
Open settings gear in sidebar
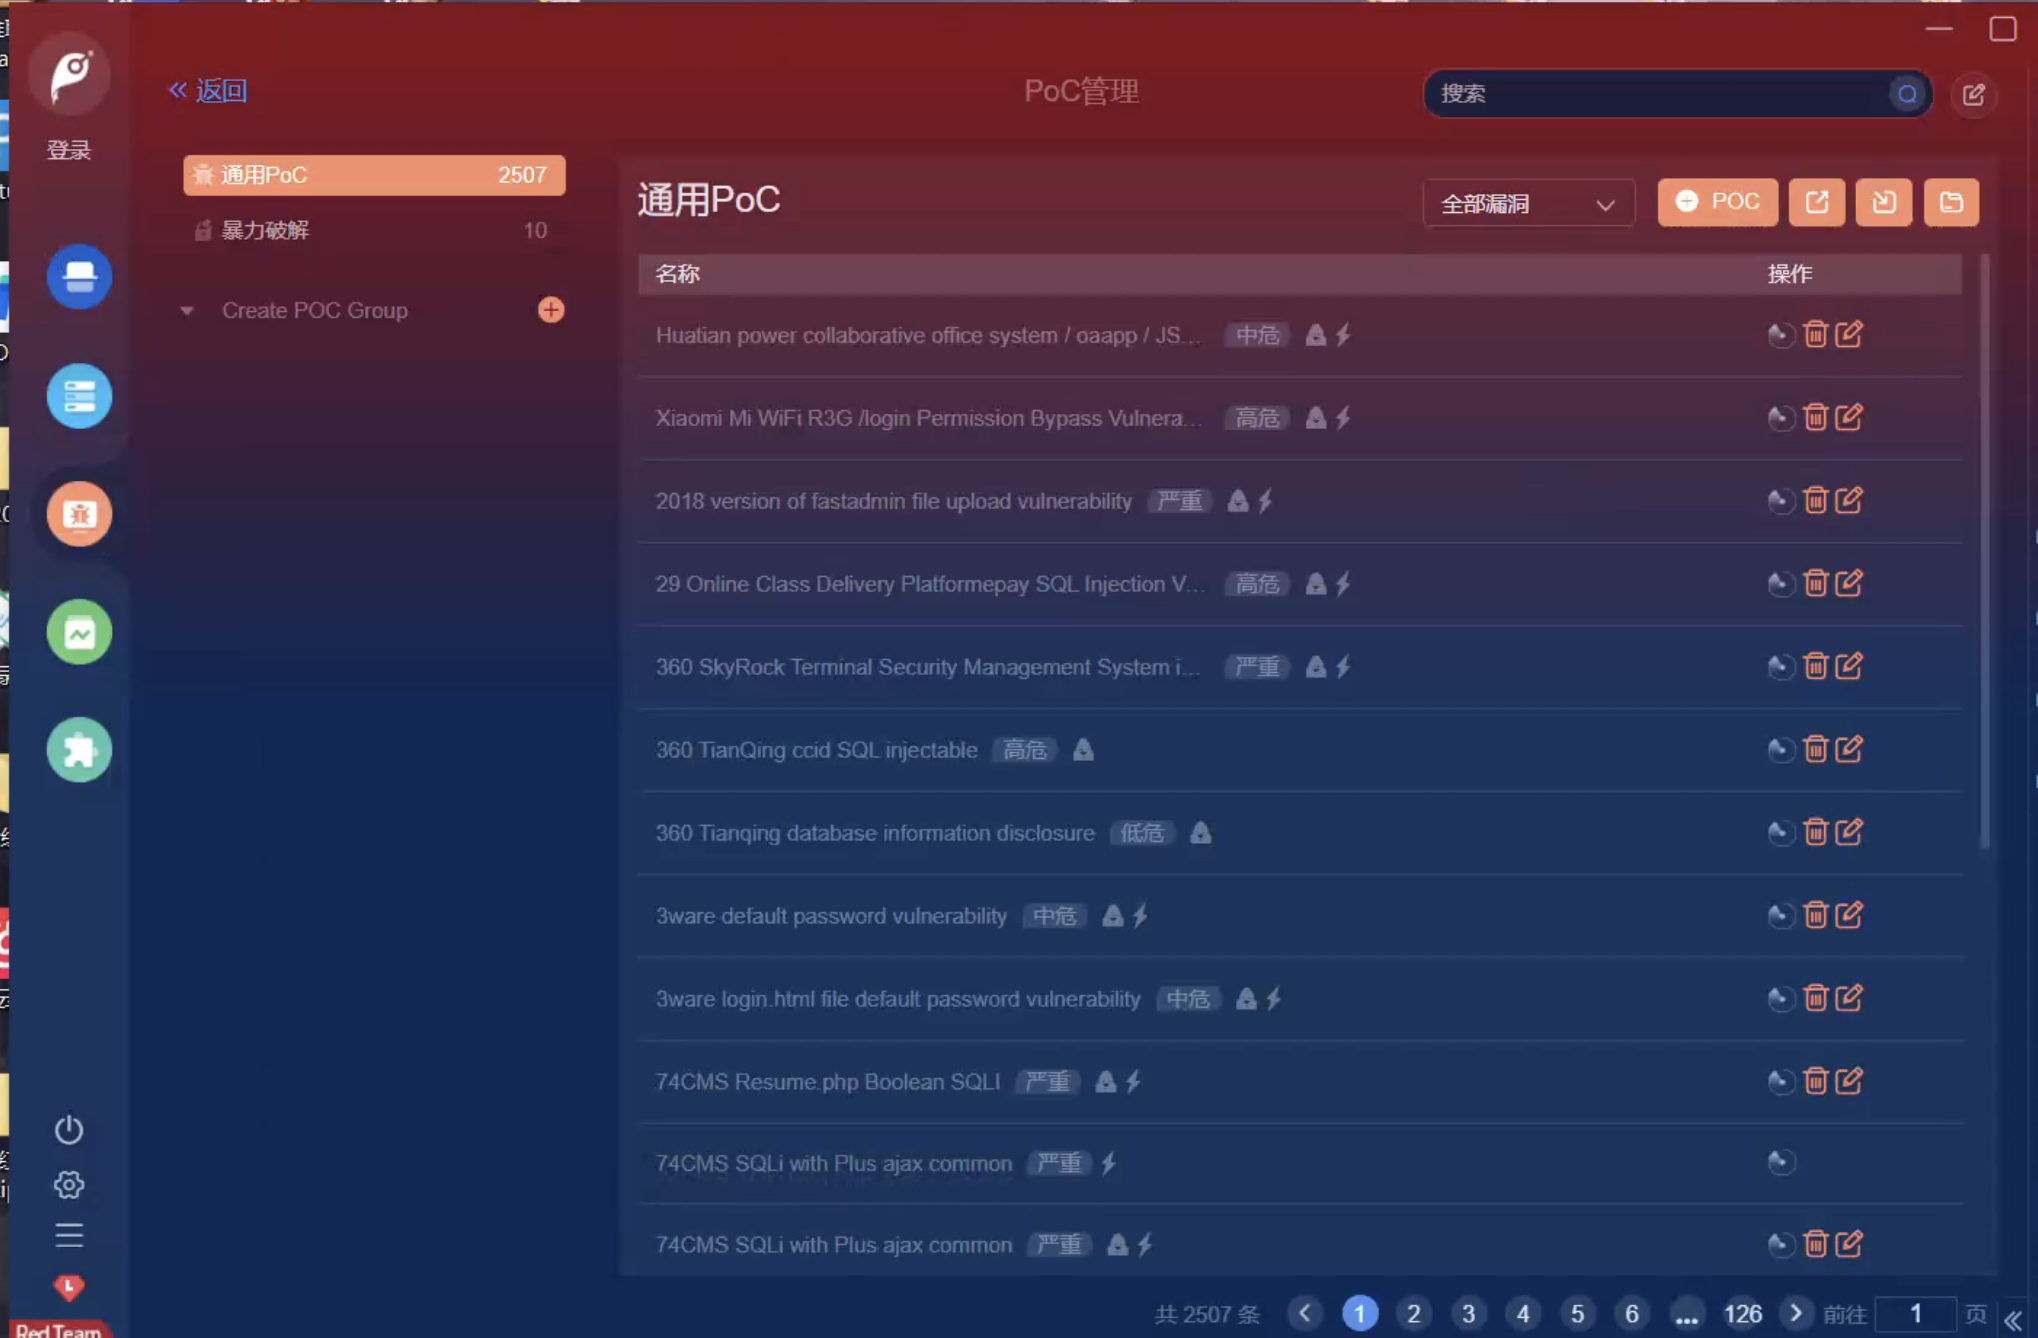pos(69,1185)
